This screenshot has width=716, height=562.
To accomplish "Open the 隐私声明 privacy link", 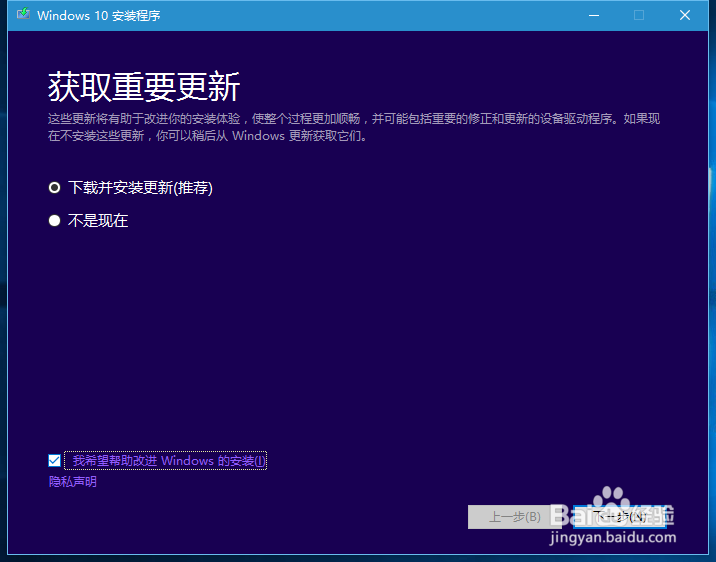I will coord(73,482).
